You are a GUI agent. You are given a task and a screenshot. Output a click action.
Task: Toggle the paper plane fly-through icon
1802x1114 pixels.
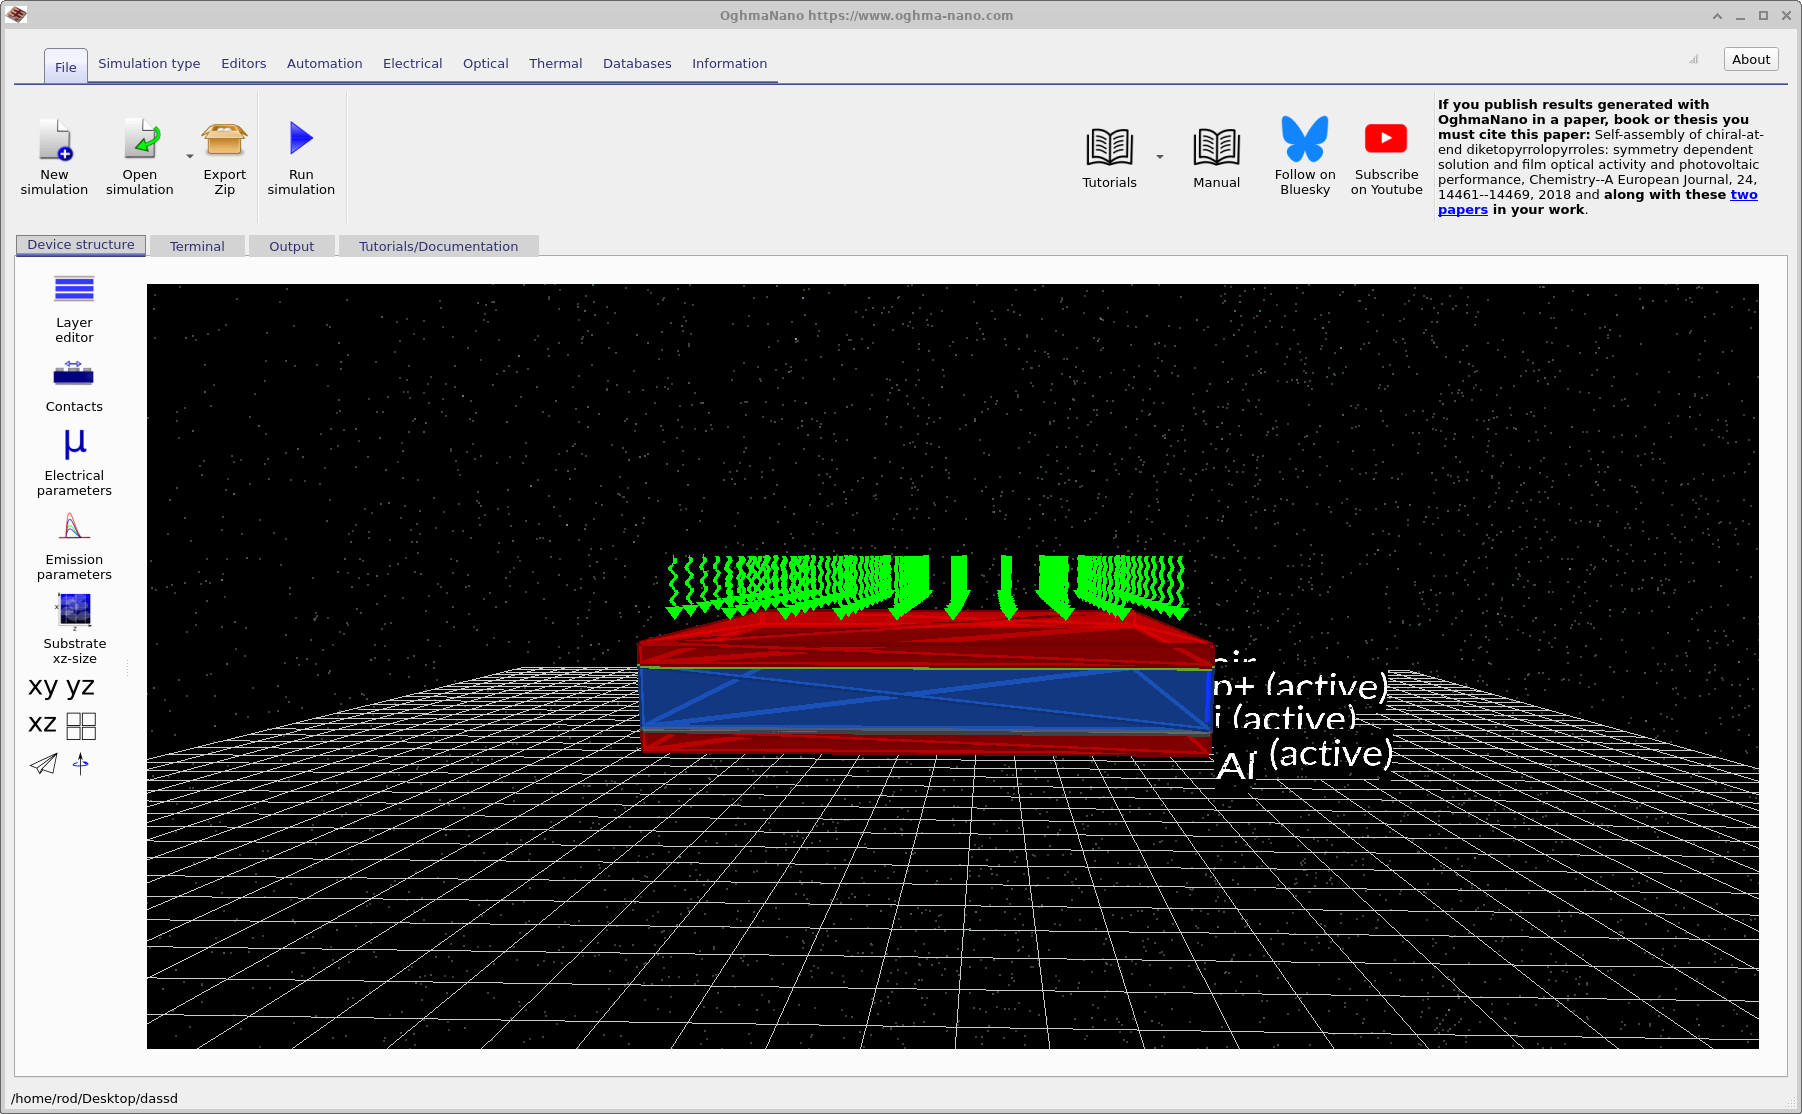44,765
